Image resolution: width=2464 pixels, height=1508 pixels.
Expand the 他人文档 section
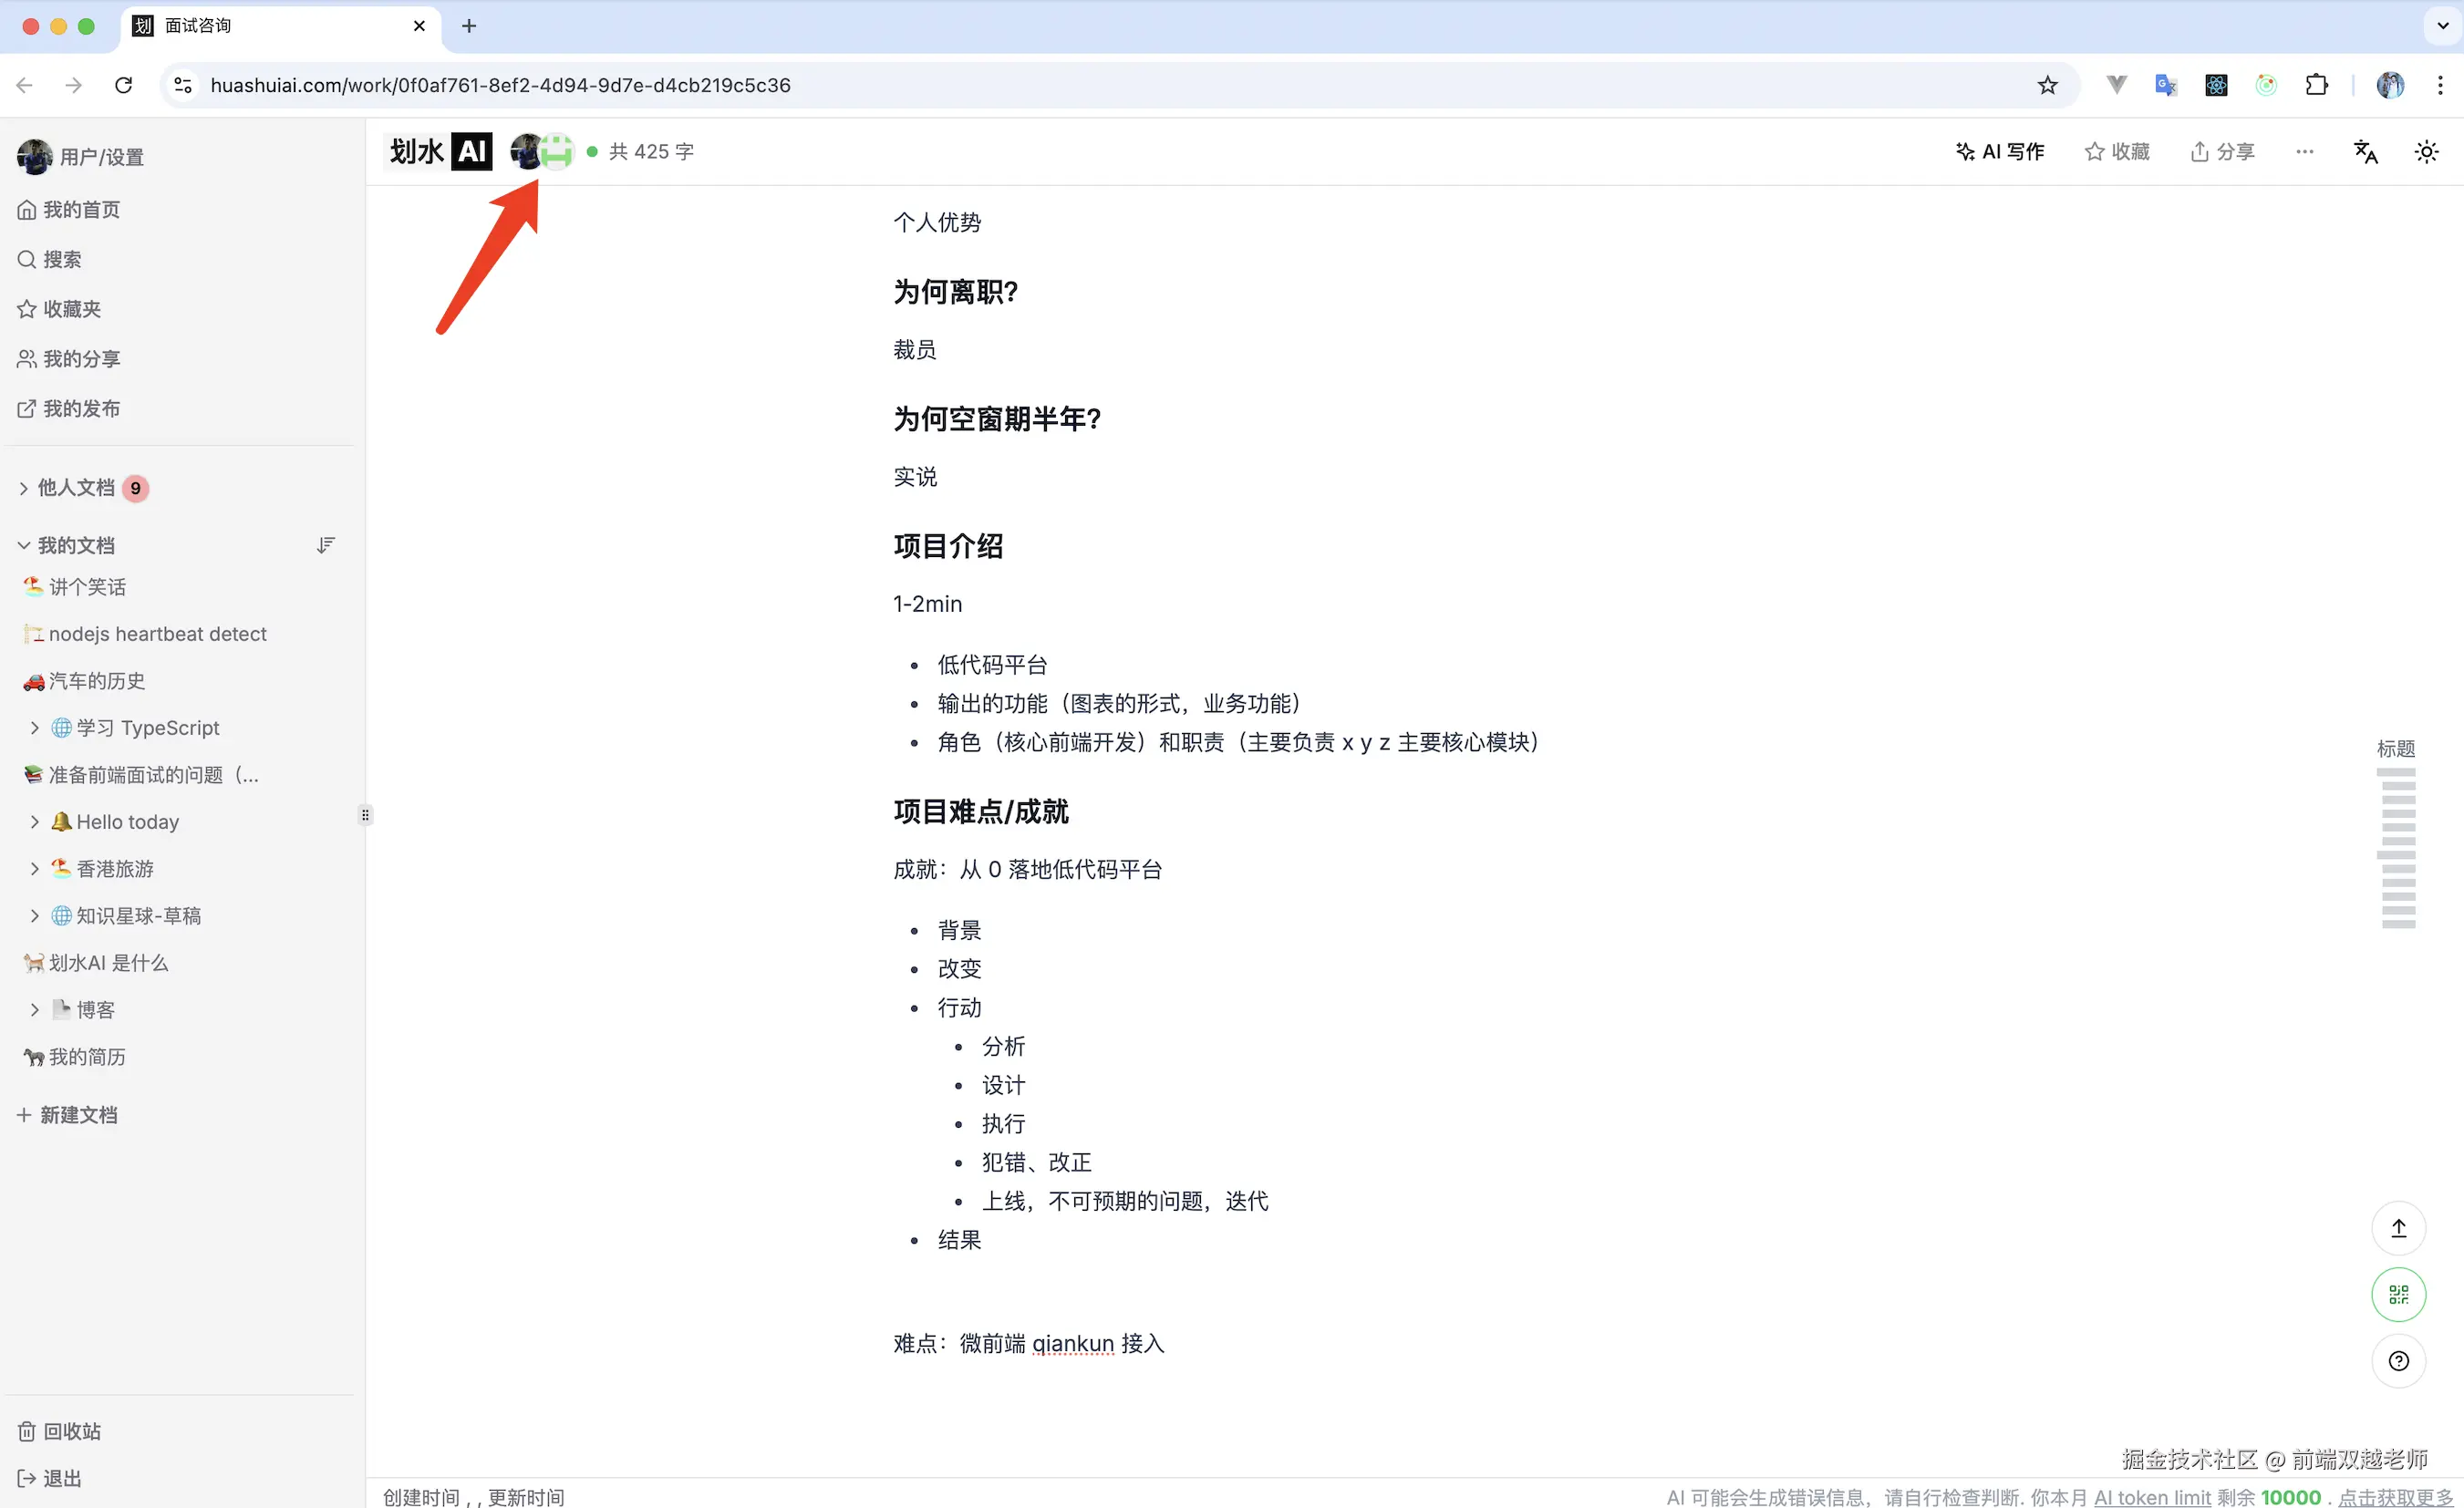[x=22, y=487]
